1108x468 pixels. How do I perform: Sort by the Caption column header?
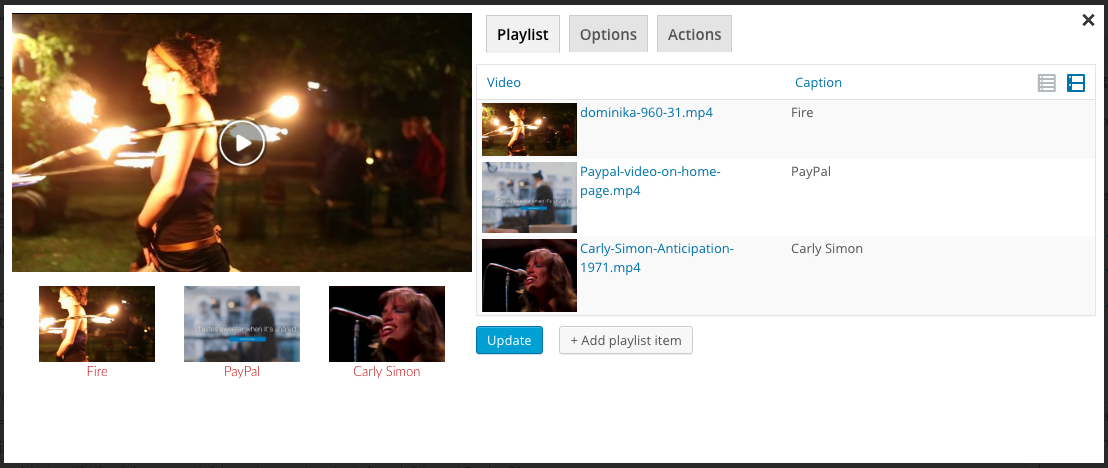coord(818,83)
